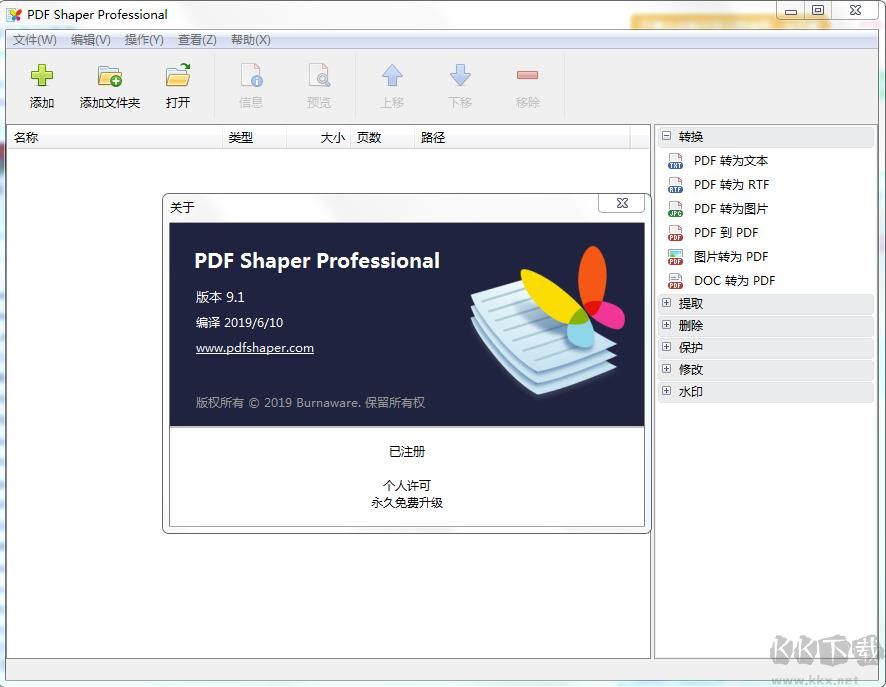Visit the www.pdfshaper.com link

tap(255, 348)
